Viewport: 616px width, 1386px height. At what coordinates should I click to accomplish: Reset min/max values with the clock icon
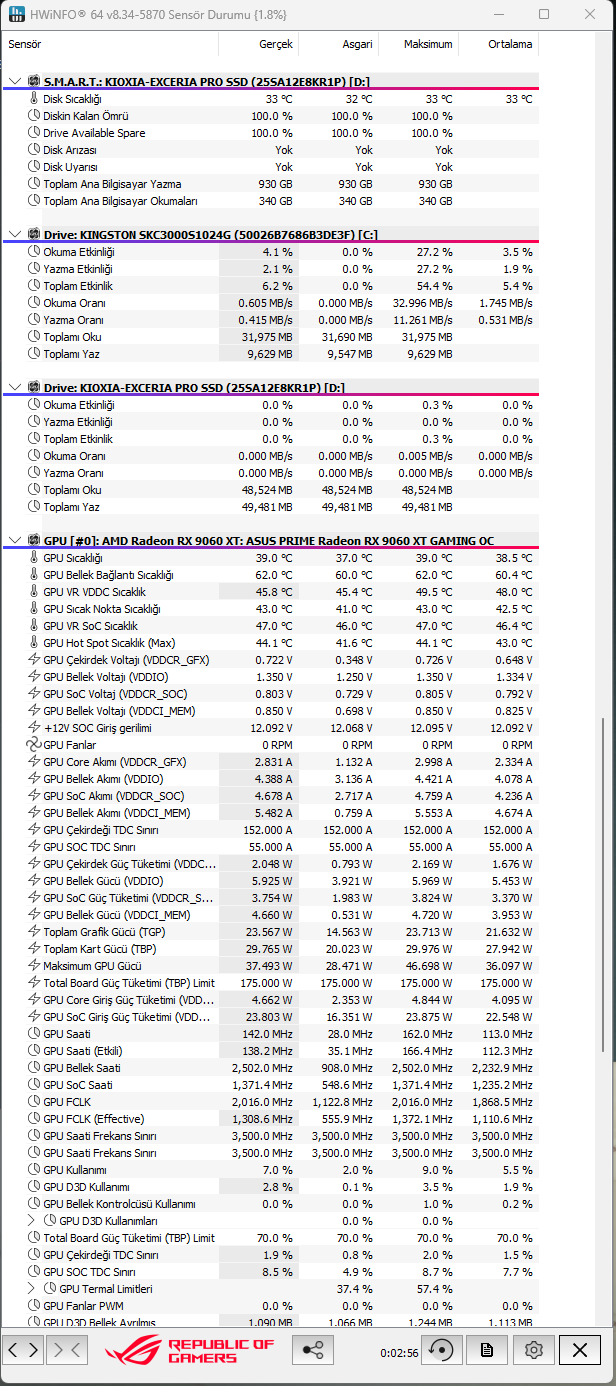(440, 1350)
